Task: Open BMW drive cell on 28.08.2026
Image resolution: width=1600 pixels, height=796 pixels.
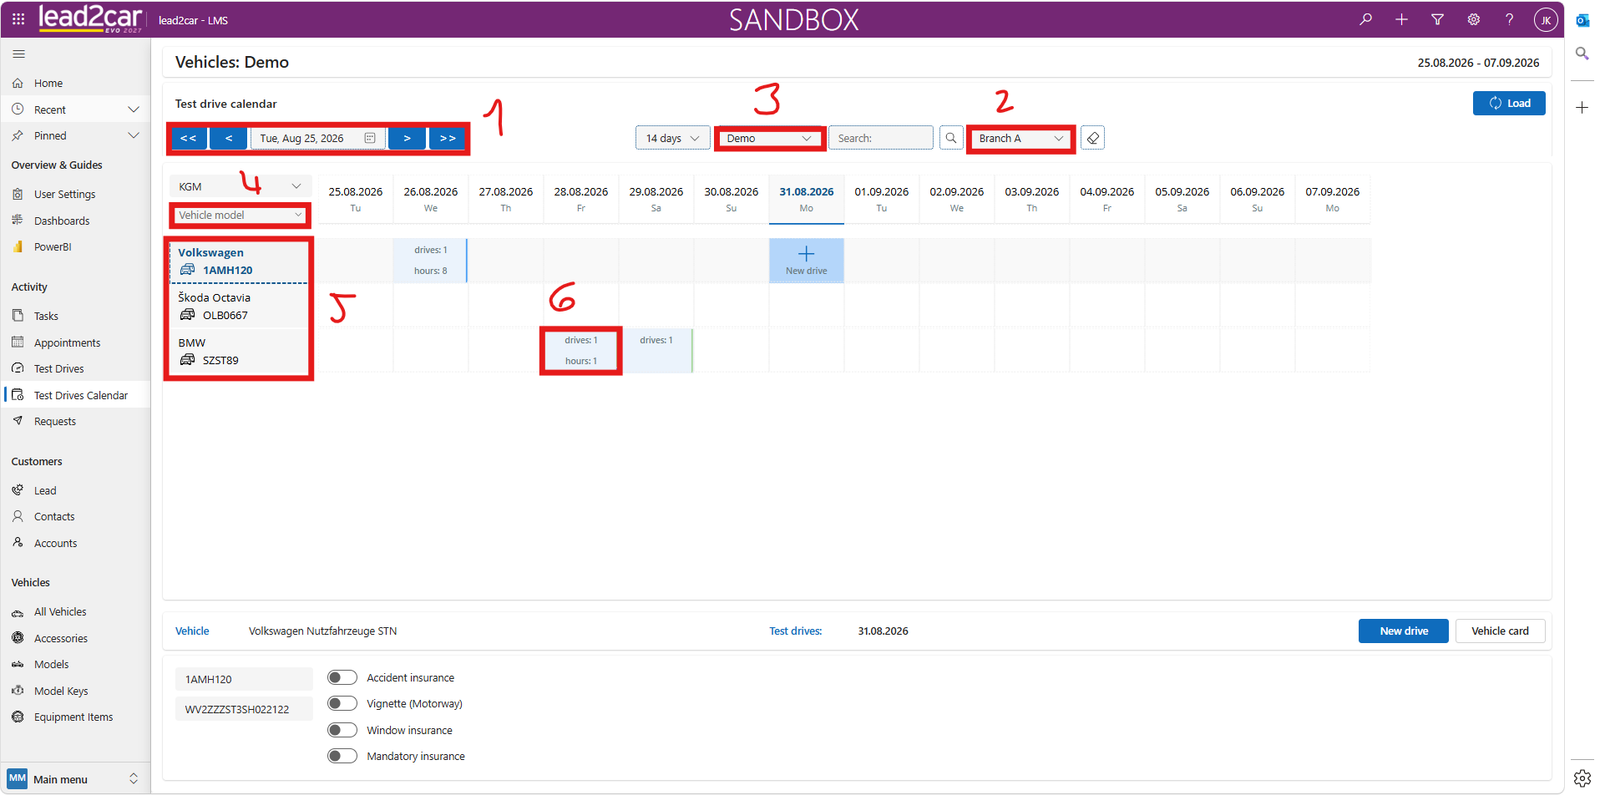Action: pos(581,350)
